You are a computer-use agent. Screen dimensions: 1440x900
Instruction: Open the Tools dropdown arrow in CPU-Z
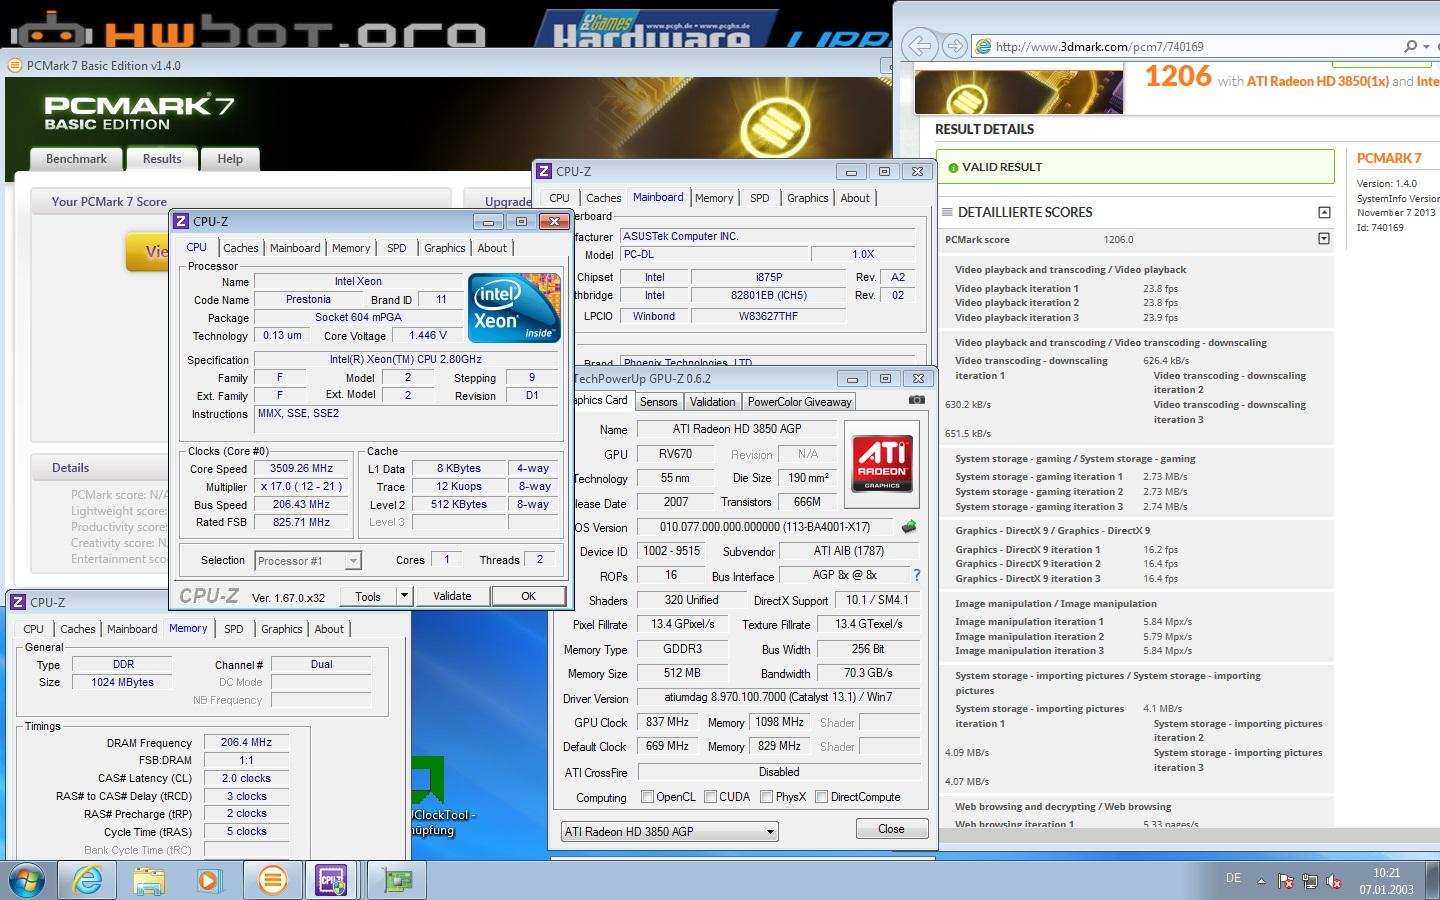click(x=404, y=596)
